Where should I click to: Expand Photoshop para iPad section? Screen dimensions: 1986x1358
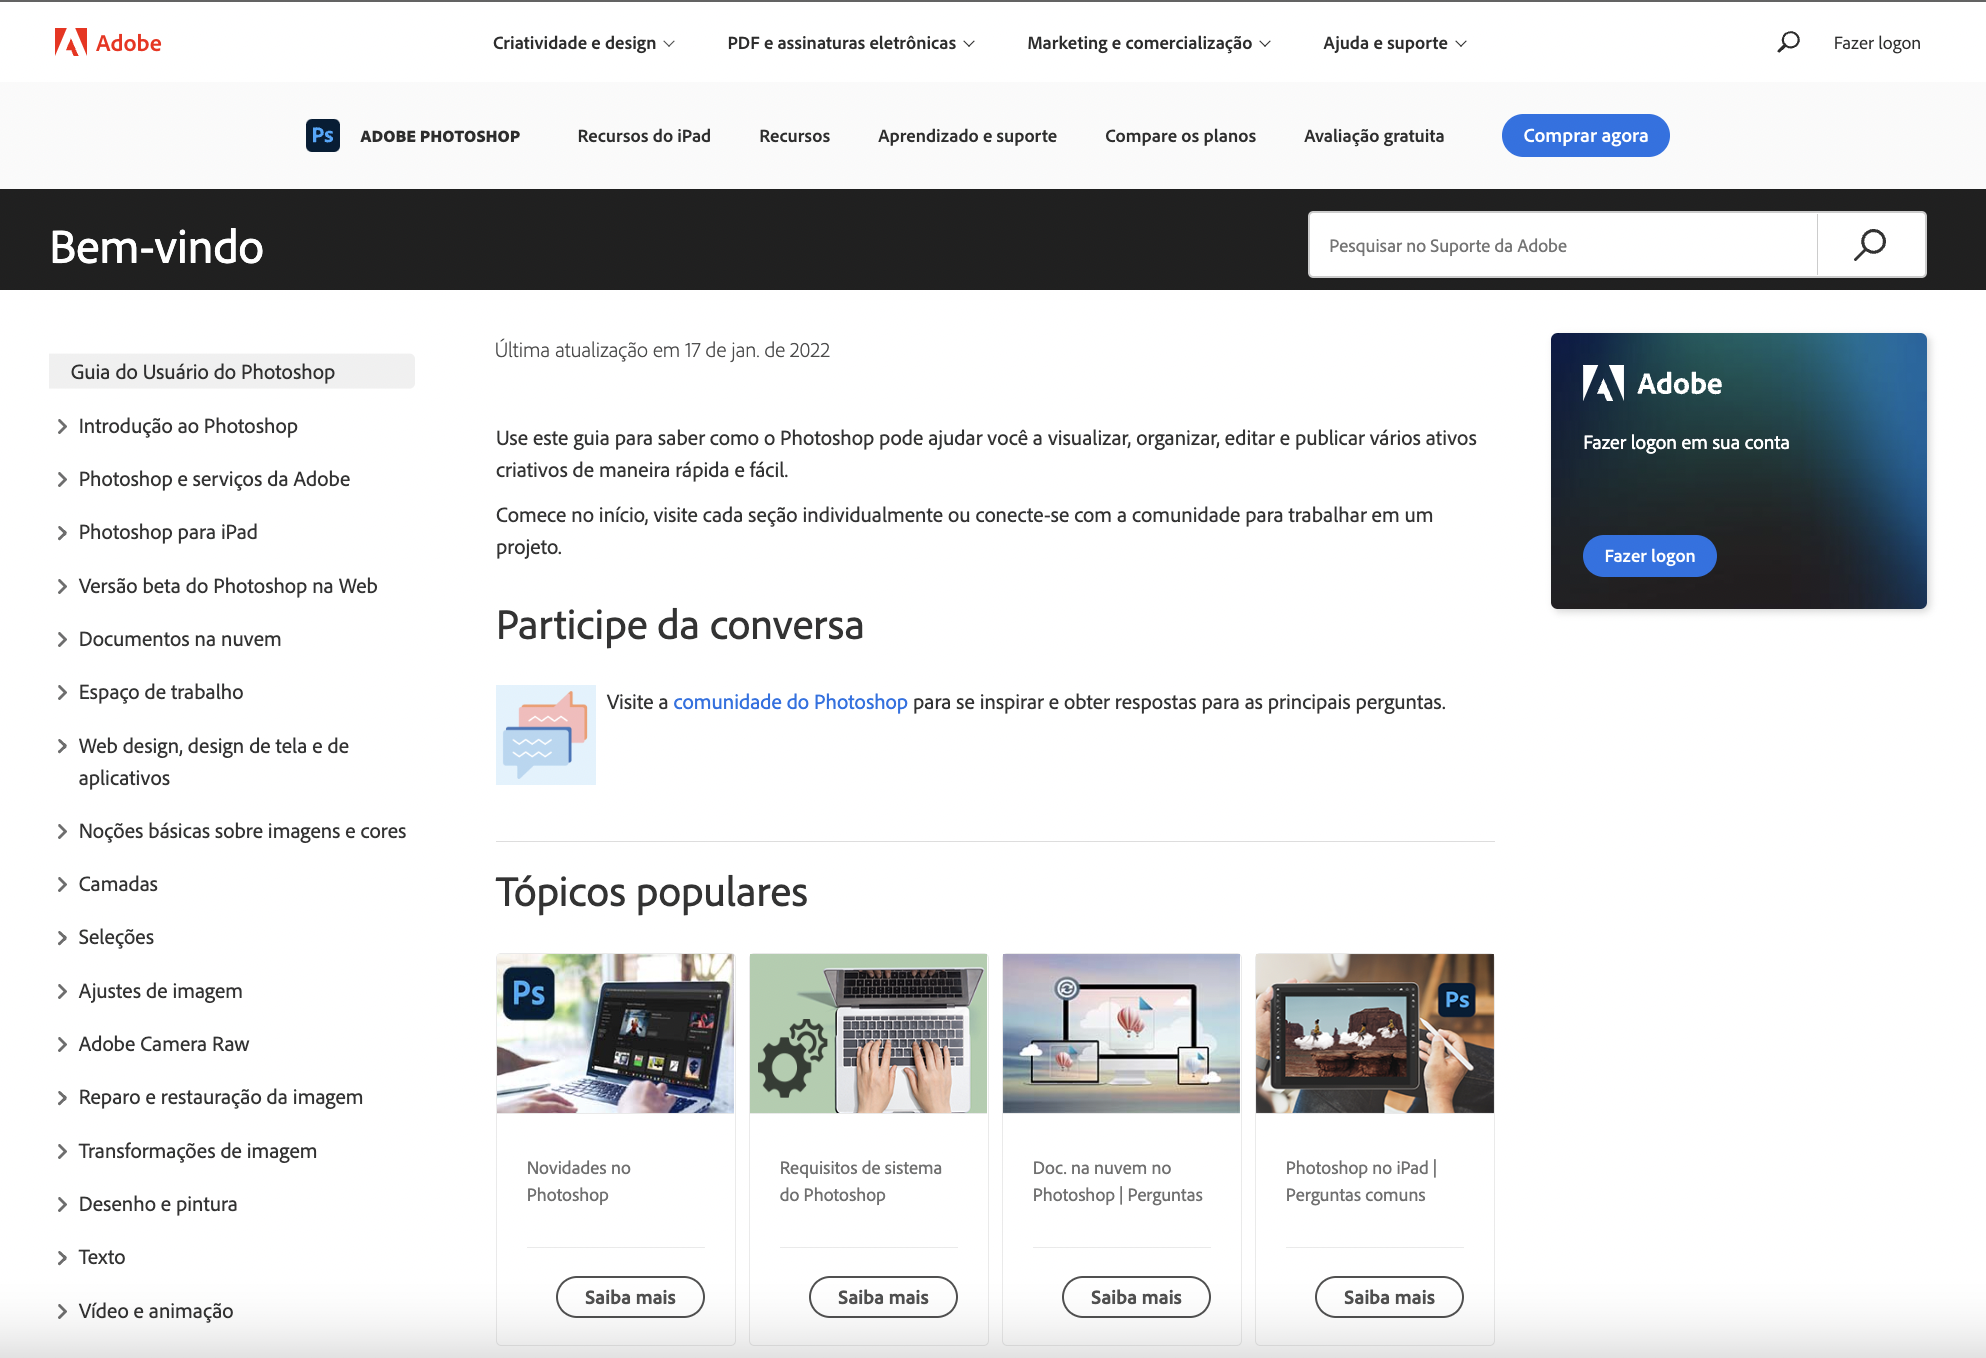click(x=157, y=532)
